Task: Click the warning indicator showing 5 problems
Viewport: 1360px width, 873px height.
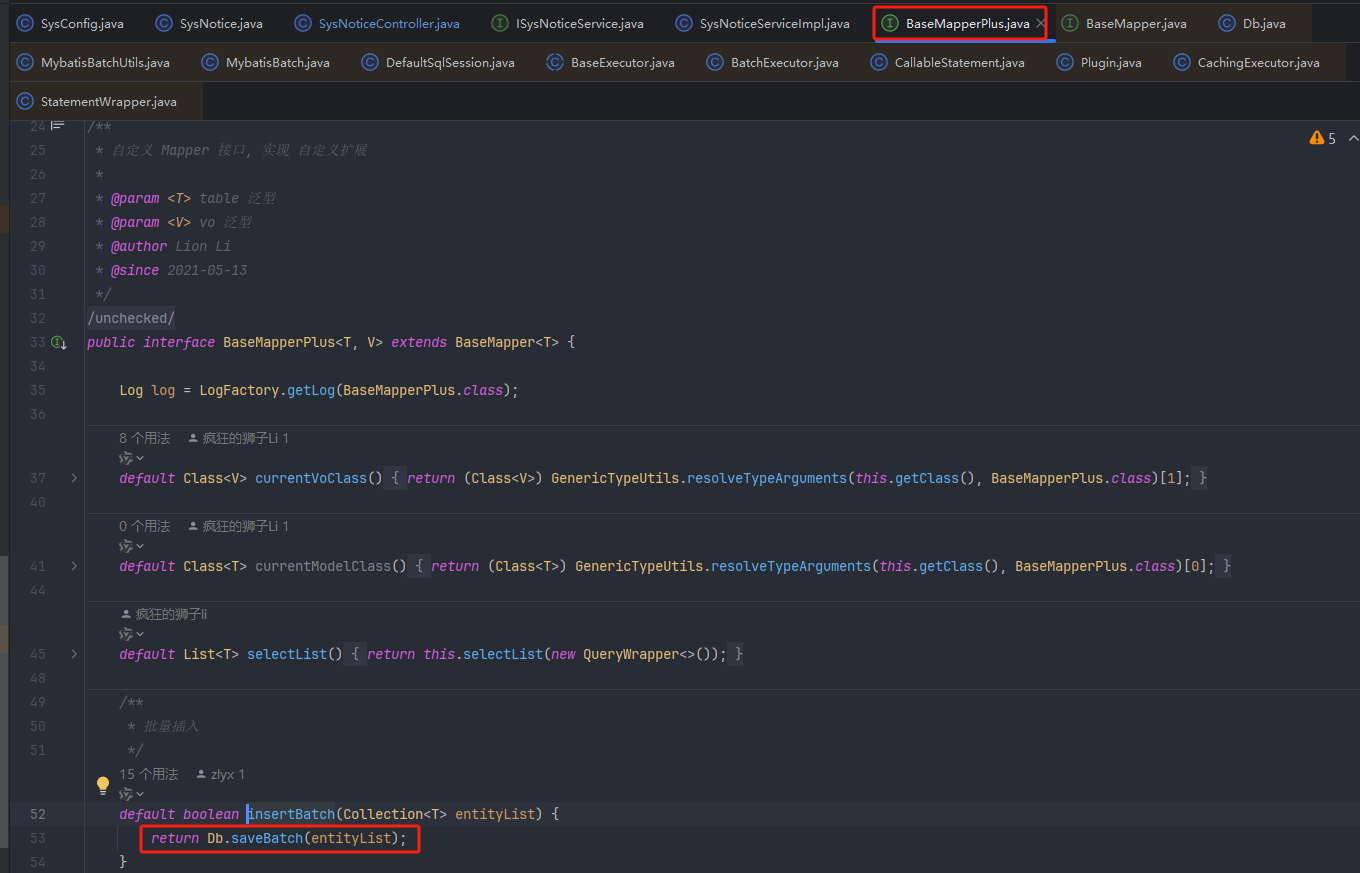Action: (x=1322, y=139)
